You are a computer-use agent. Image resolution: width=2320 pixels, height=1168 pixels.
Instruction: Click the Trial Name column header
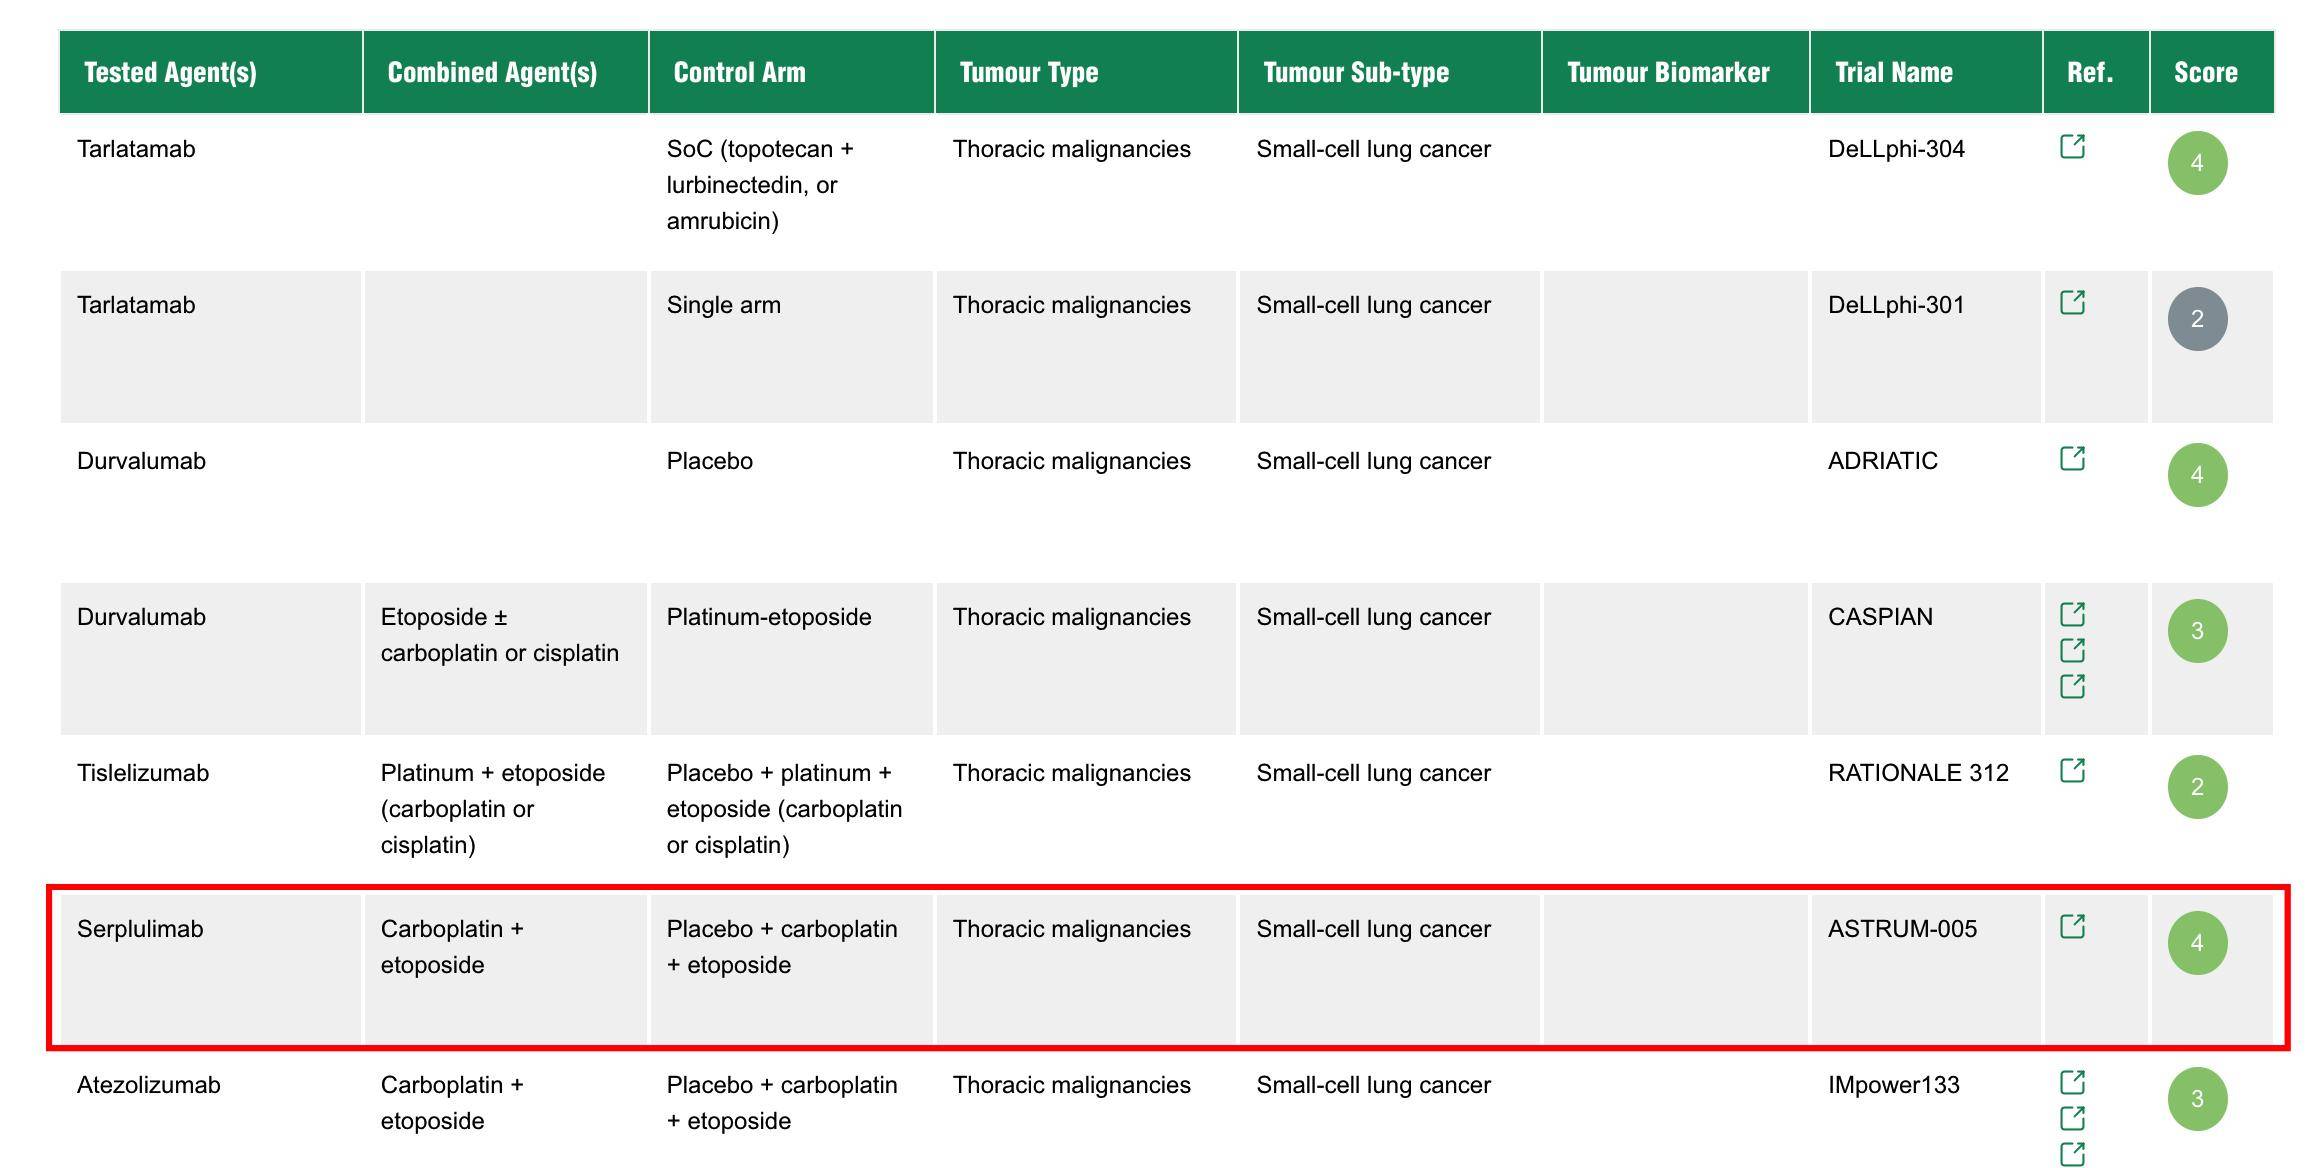pos(1893,72)
